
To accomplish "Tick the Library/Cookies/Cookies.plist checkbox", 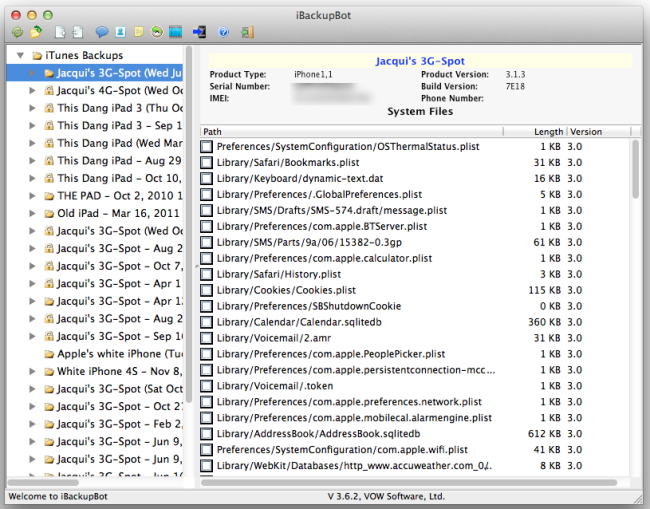I will coord(207,290).
